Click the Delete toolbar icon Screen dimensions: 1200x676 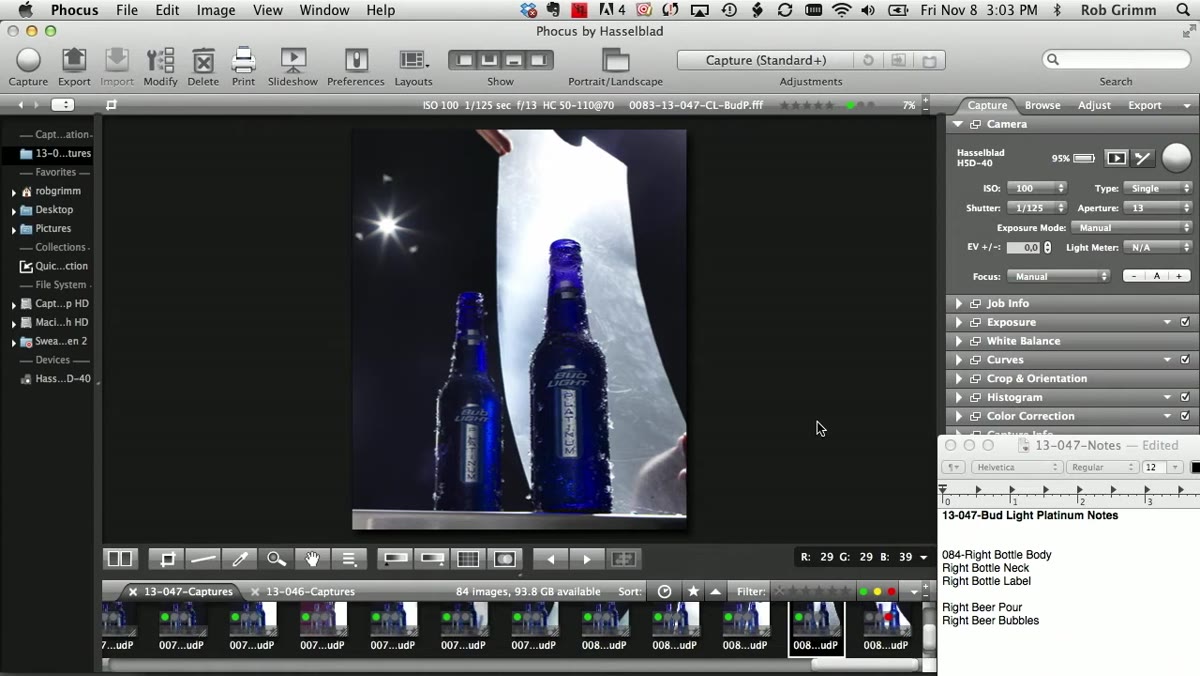[203, 60]
